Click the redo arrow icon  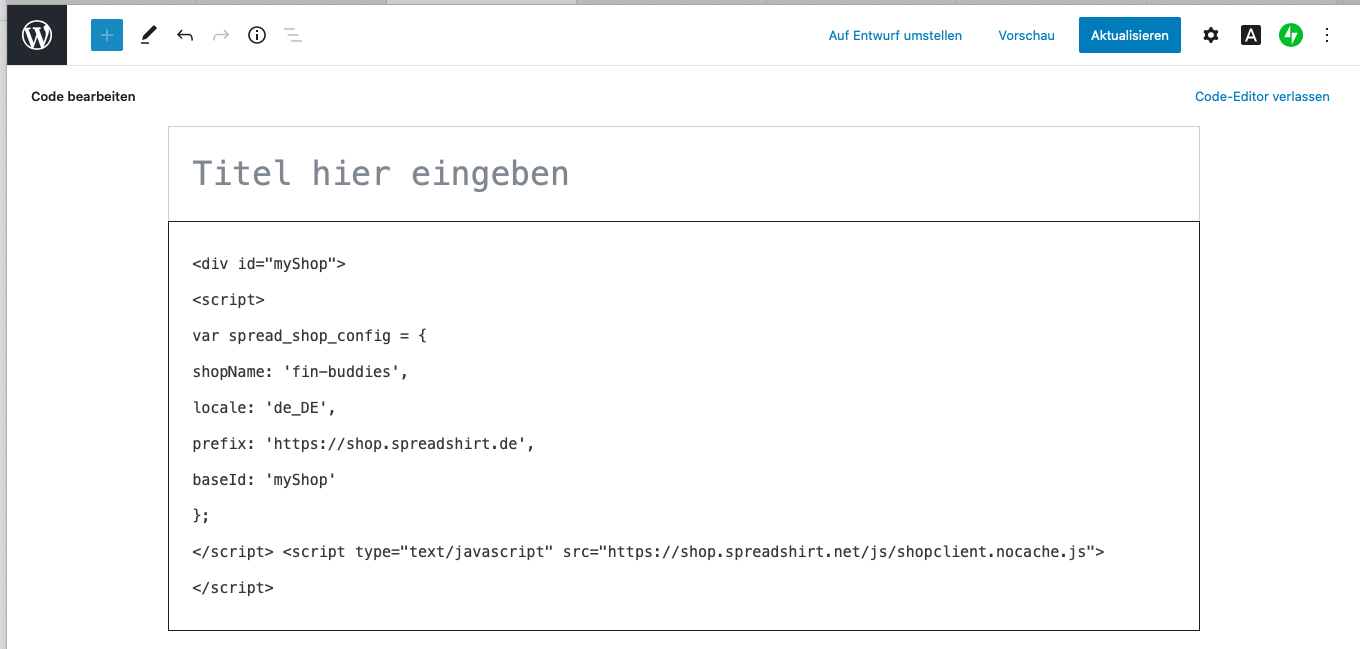(221, 36)
